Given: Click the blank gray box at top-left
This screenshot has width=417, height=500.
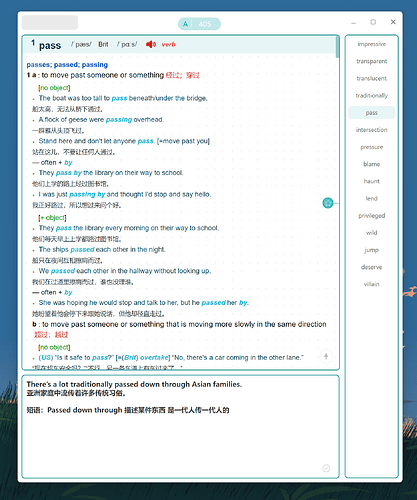Looking at the screenshot, I should point(50,23).
